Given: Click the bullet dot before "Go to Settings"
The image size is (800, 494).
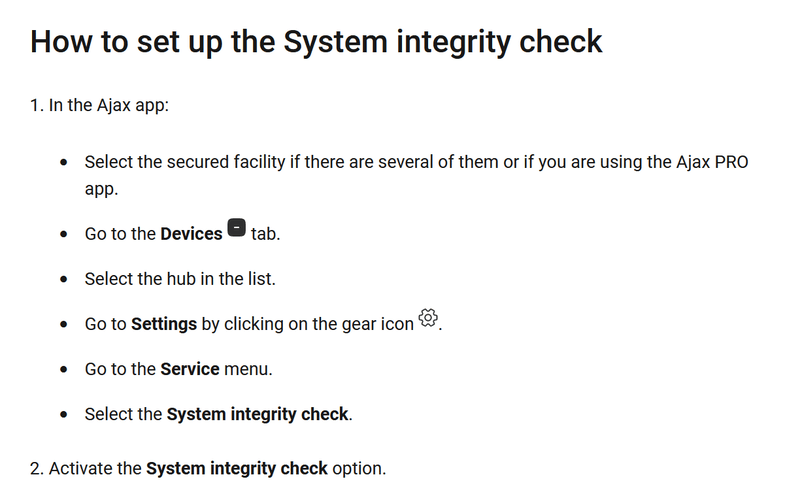Looking at the screenshot, I should [x=64, y=324].
